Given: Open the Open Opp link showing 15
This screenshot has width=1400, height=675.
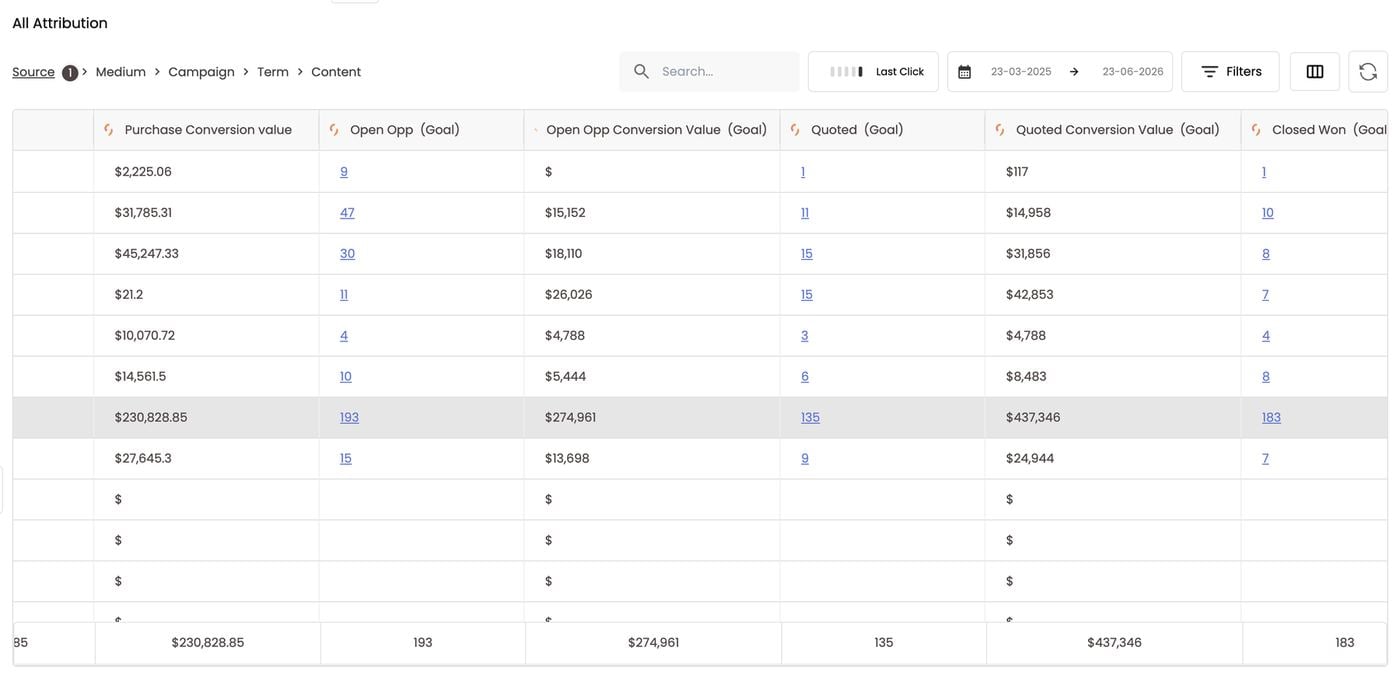Looking at the screenshot, I should [345, 459].
